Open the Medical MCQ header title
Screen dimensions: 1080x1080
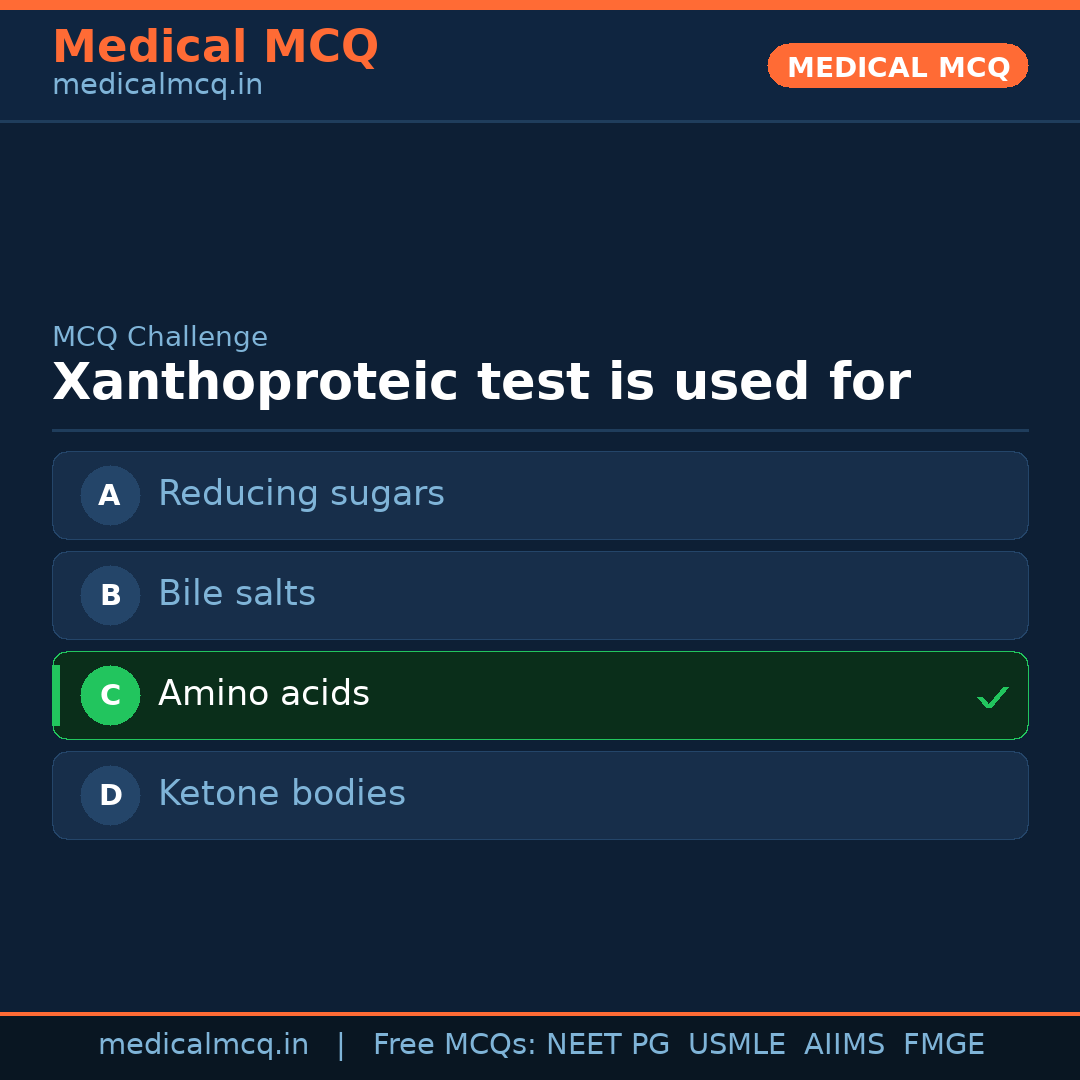[x=215, y=46]
